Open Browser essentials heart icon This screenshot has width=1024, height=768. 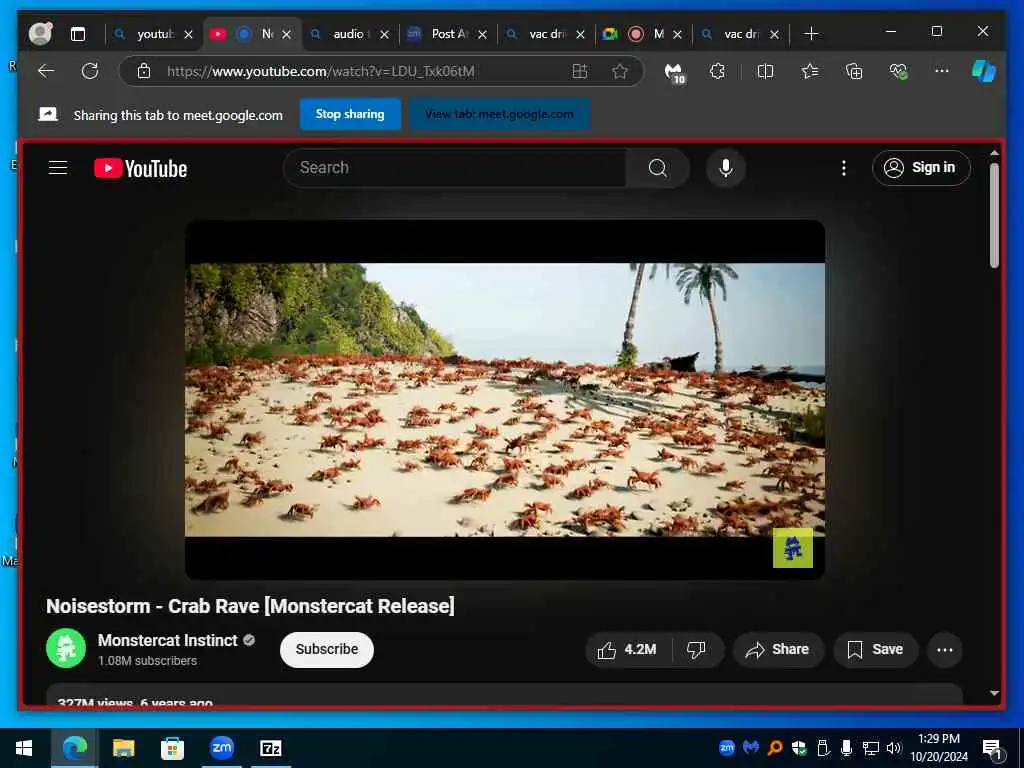899,71
